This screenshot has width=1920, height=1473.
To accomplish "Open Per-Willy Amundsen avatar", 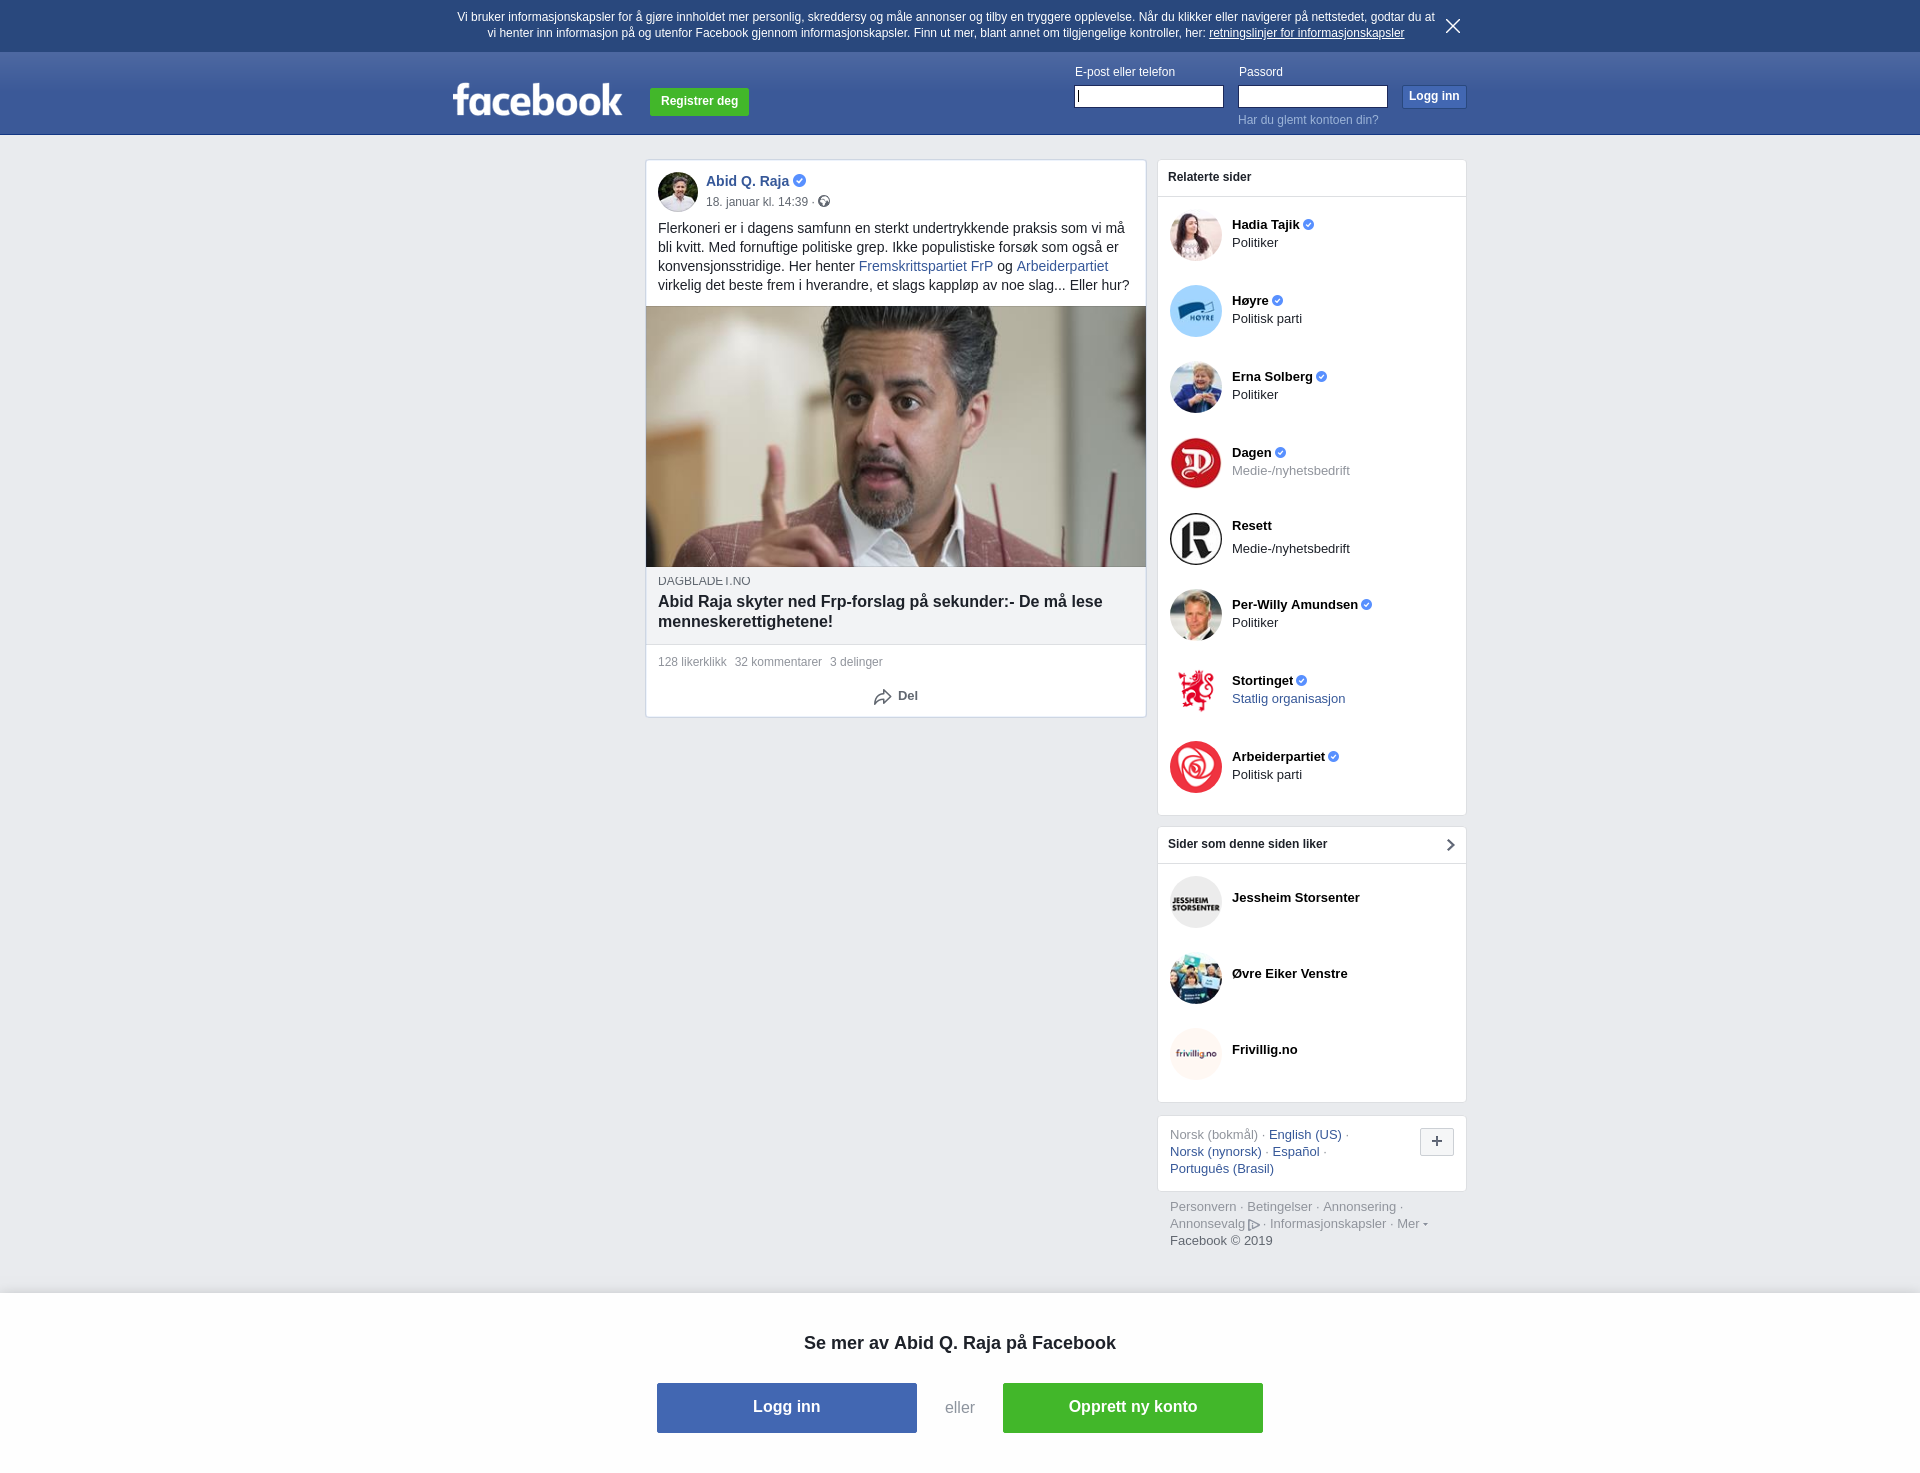I will click(1196, 615).
